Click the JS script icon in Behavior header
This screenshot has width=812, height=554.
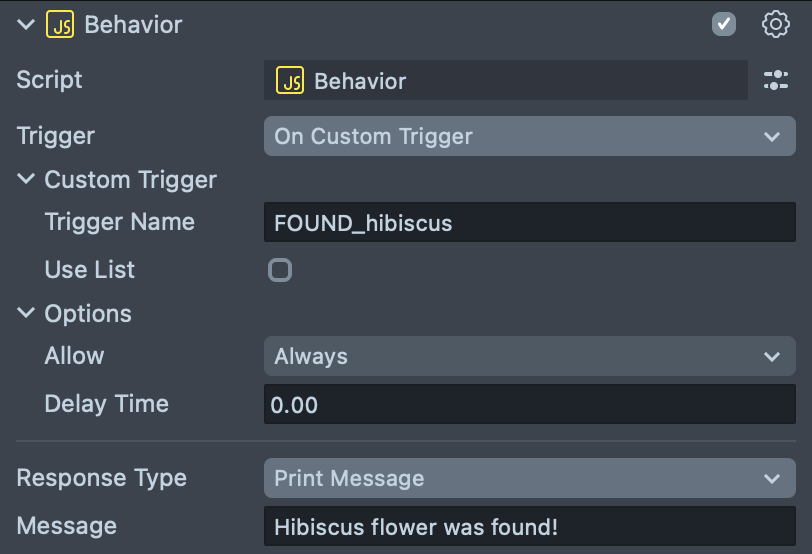coord(60,25)
